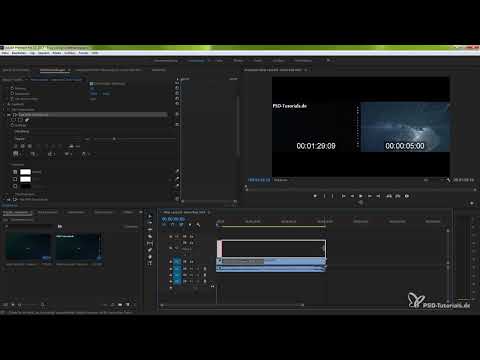Open playback resolution dropdown in Program Monitor
Viewport: 480px width, 360px height.
pos(432,180)
